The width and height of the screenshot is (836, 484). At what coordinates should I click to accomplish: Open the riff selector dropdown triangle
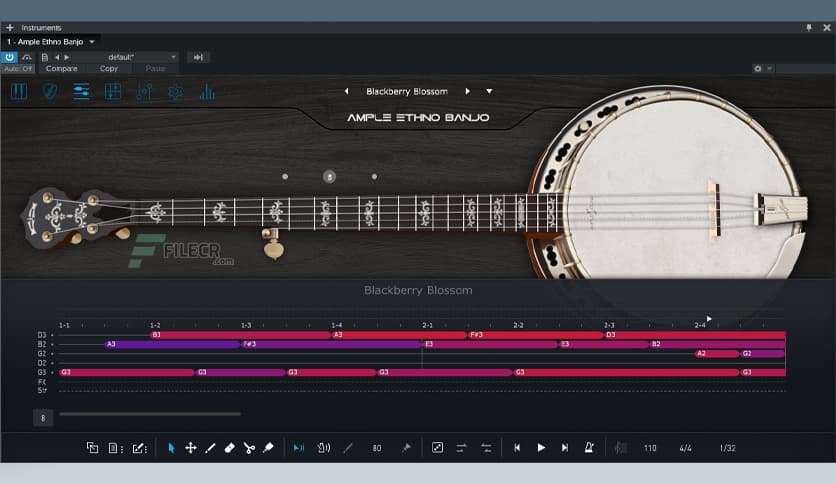pyautogui.click(x=489, y=91)
